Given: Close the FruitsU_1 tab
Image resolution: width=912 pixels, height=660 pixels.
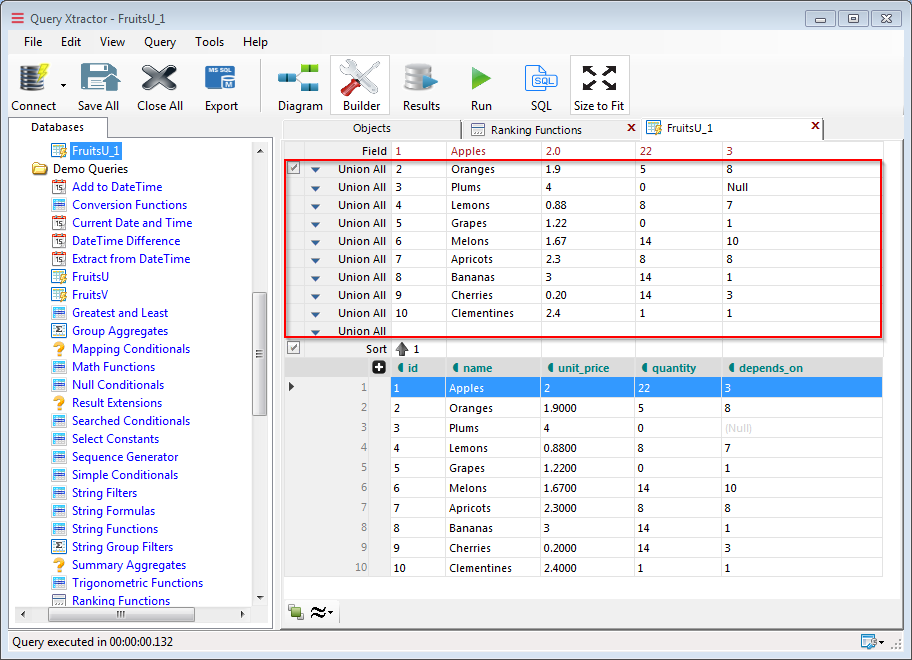Looking at the screenshot, I should pos(815,126).
